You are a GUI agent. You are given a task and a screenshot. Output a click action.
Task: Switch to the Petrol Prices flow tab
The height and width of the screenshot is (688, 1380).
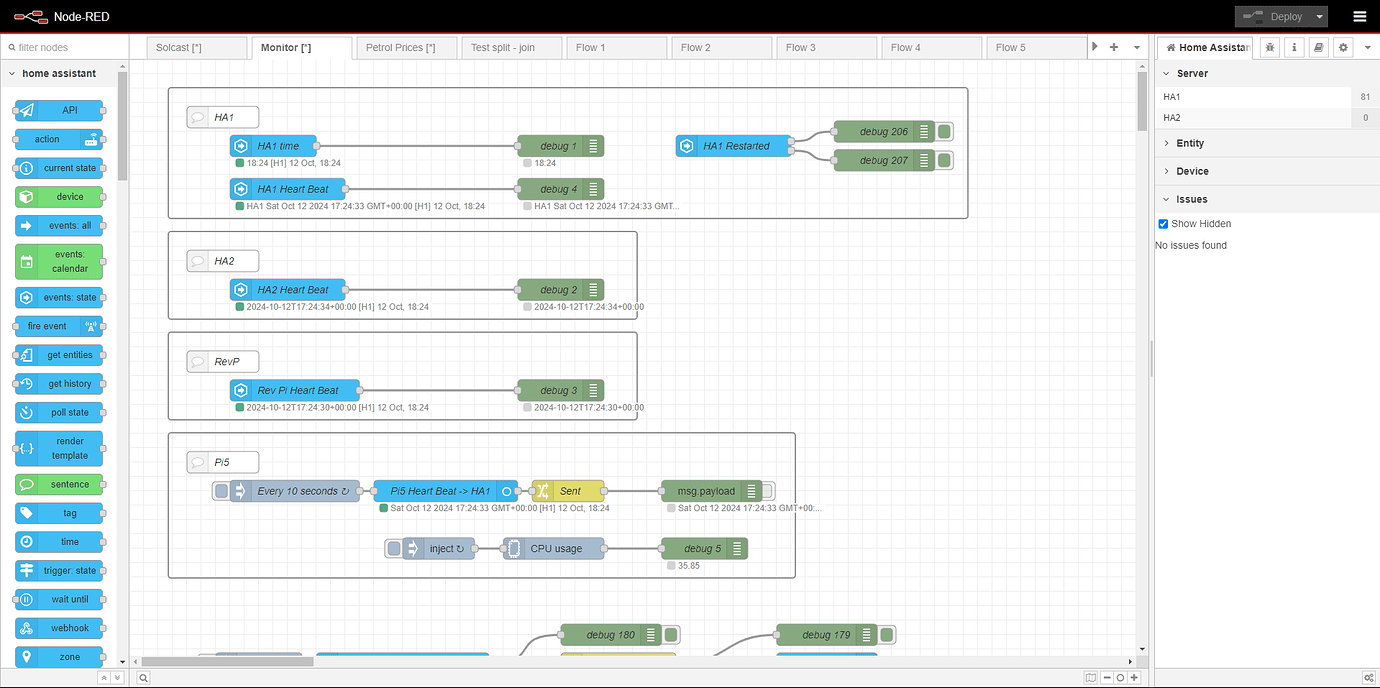(x=406, y=47)
